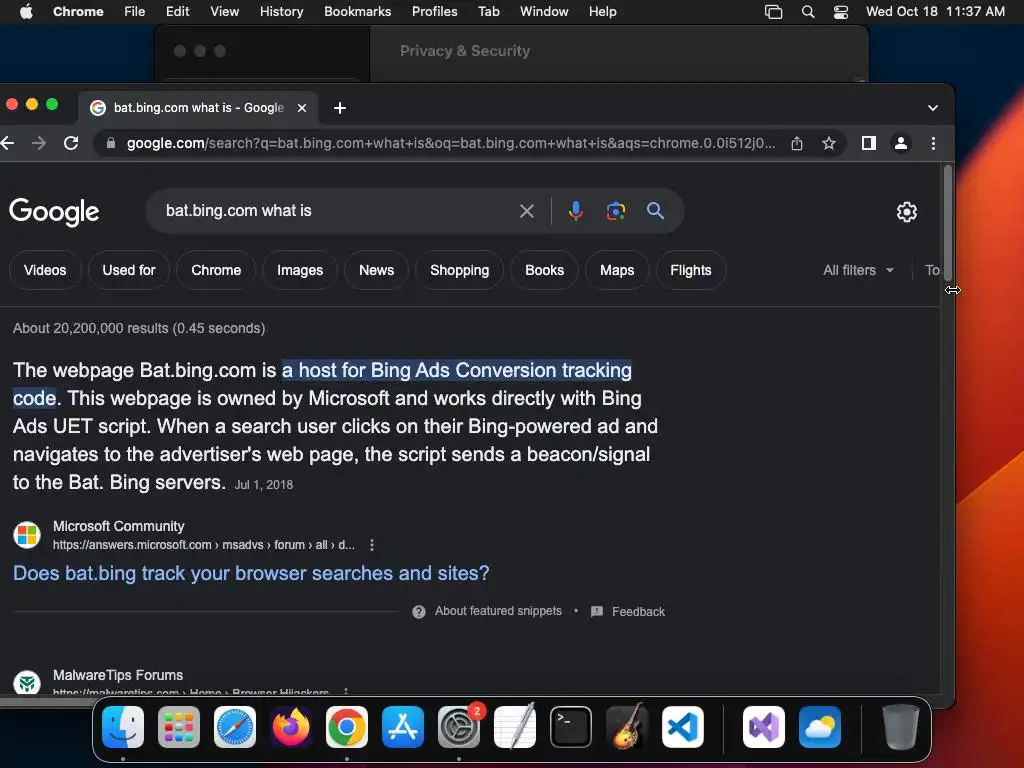This screenshot has width=1024, height=768.
Task: Expand Chrome tab search chevron
Action: tap(933, 108)
